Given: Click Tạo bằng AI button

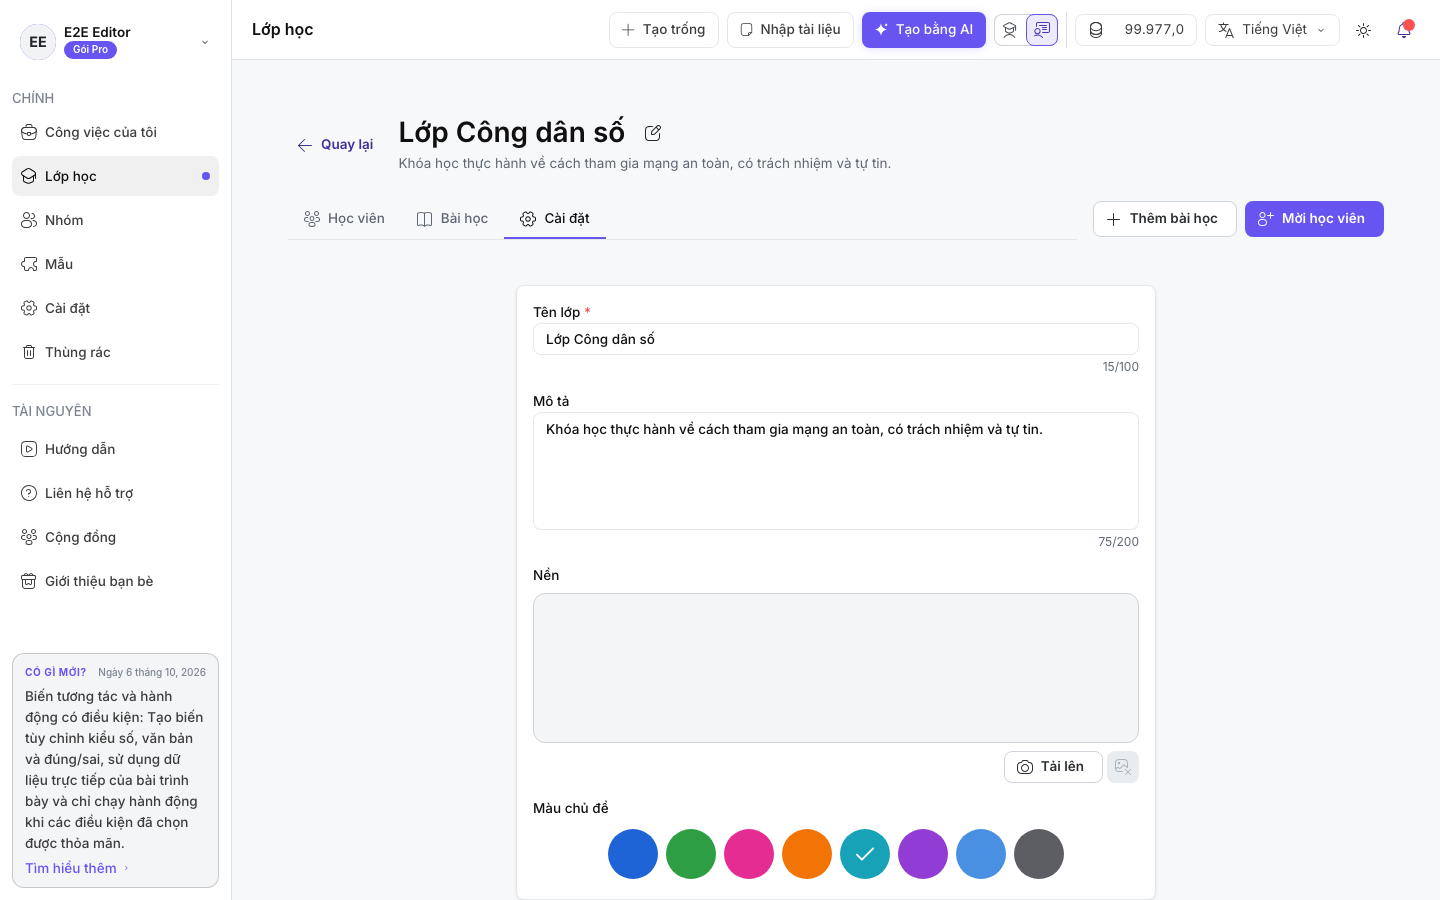Looking at the screenshot, I should click(924, 30).
